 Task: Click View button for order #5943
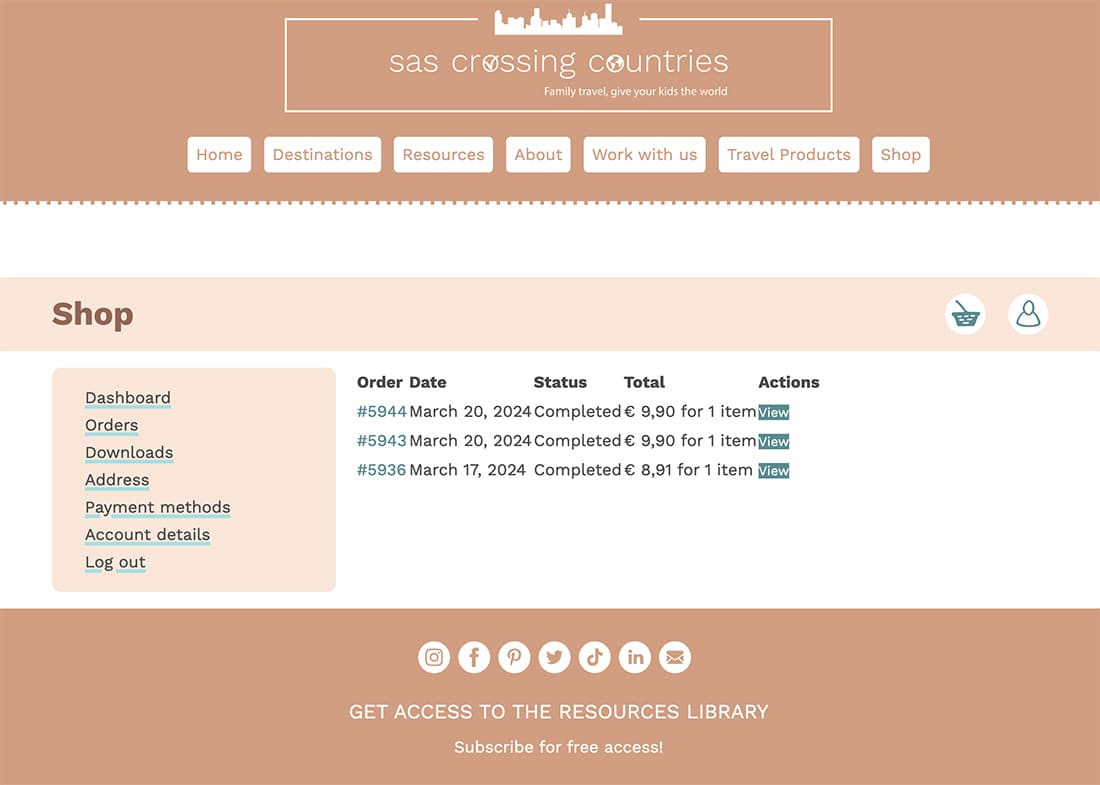pyautogui.click(x=774, y=441)
